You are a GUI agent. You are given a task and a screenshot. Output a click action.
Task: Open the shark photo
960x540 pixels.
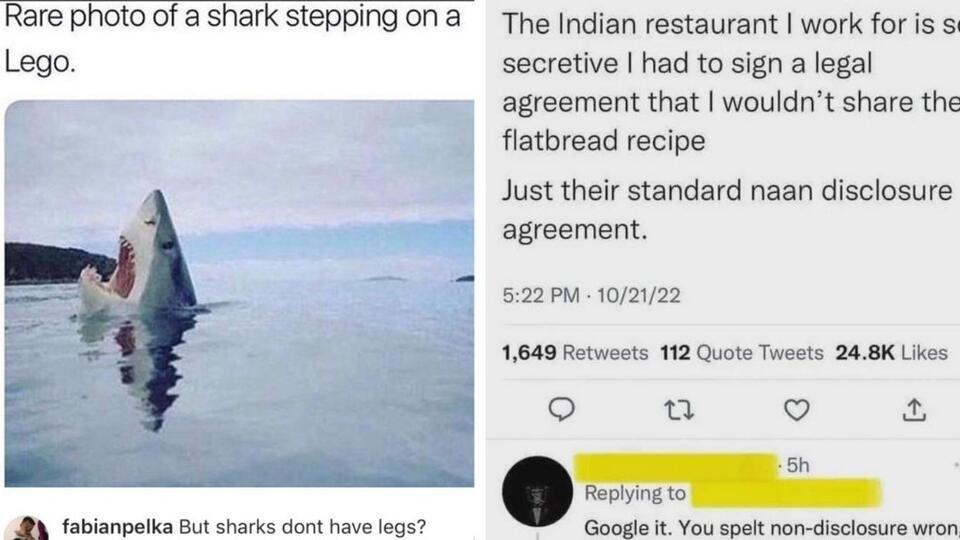[x=239, y=293]
